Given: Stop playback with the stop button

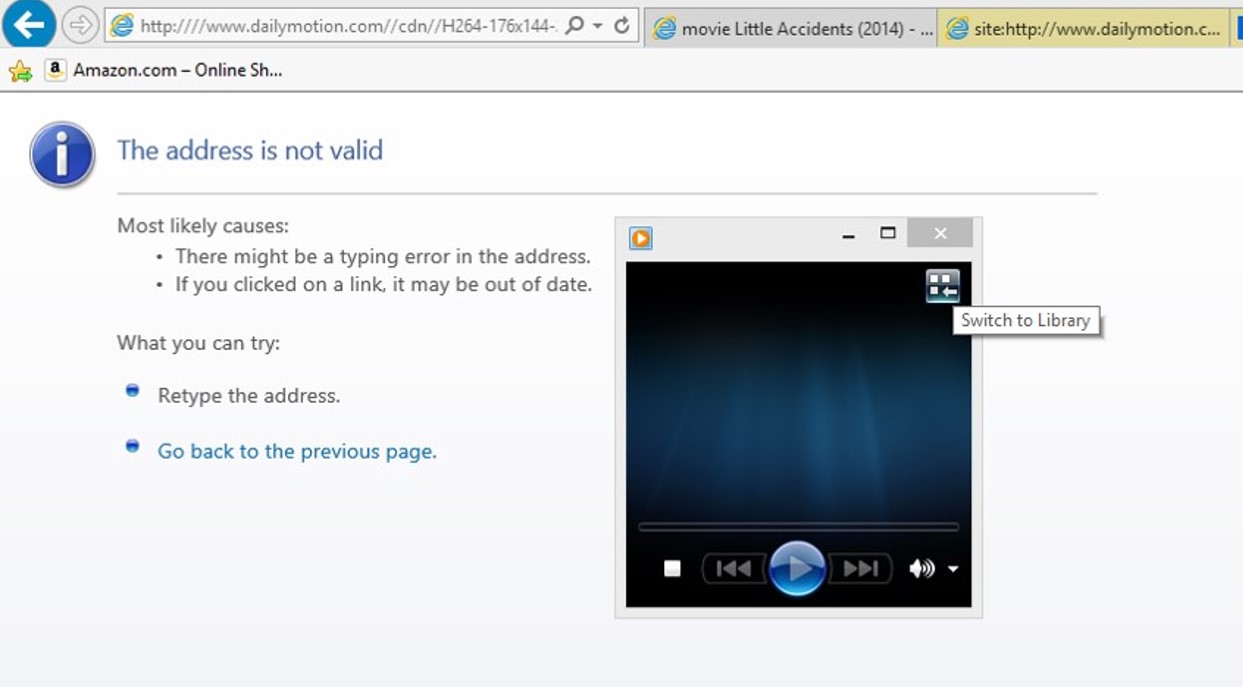Looking at the screenshot, I should tap(672, 569).
